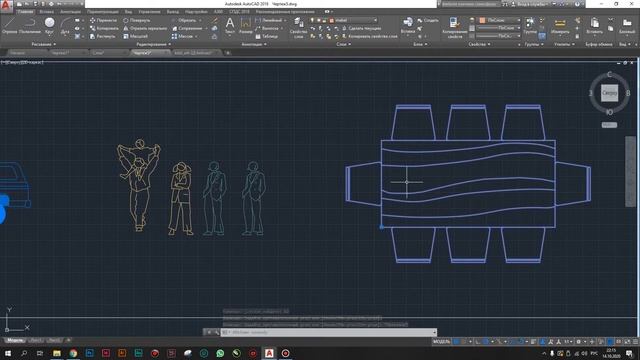Click the Отразить зеркально (Mirror) tool
This screenshot has width=640, height=360.
point(145,28)
